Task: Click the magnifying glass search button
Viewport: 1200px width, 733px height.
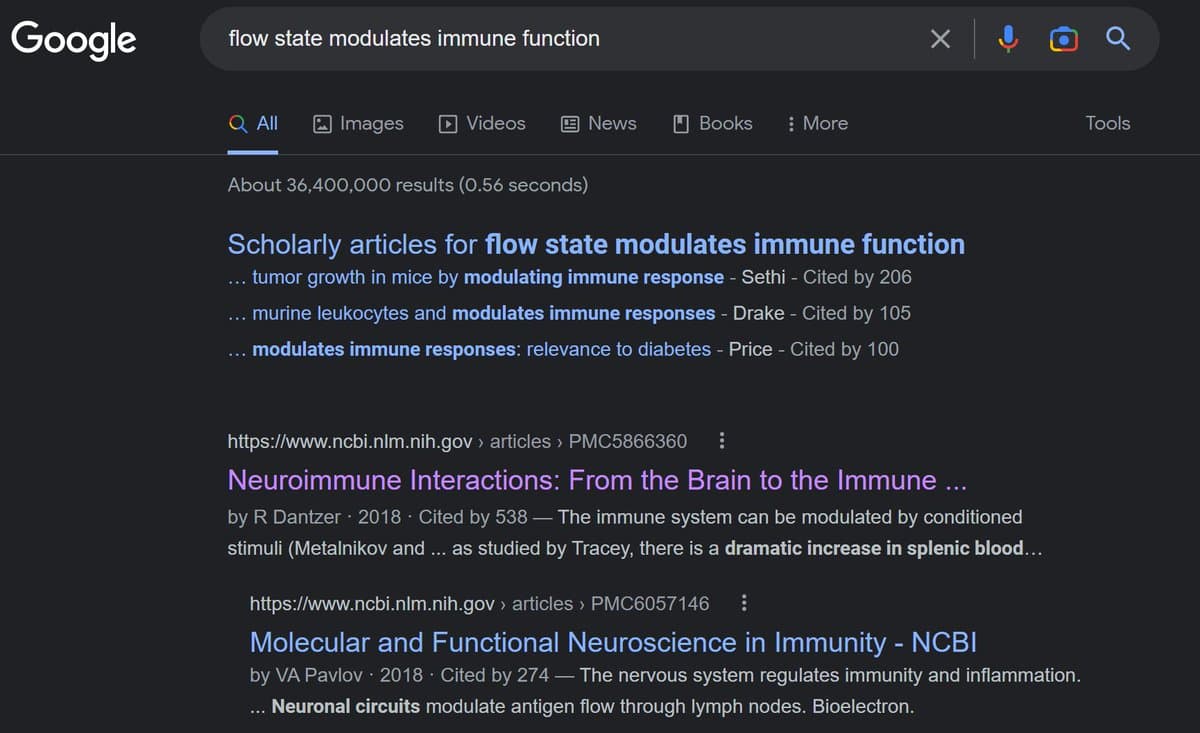Action: point(1118,39)
